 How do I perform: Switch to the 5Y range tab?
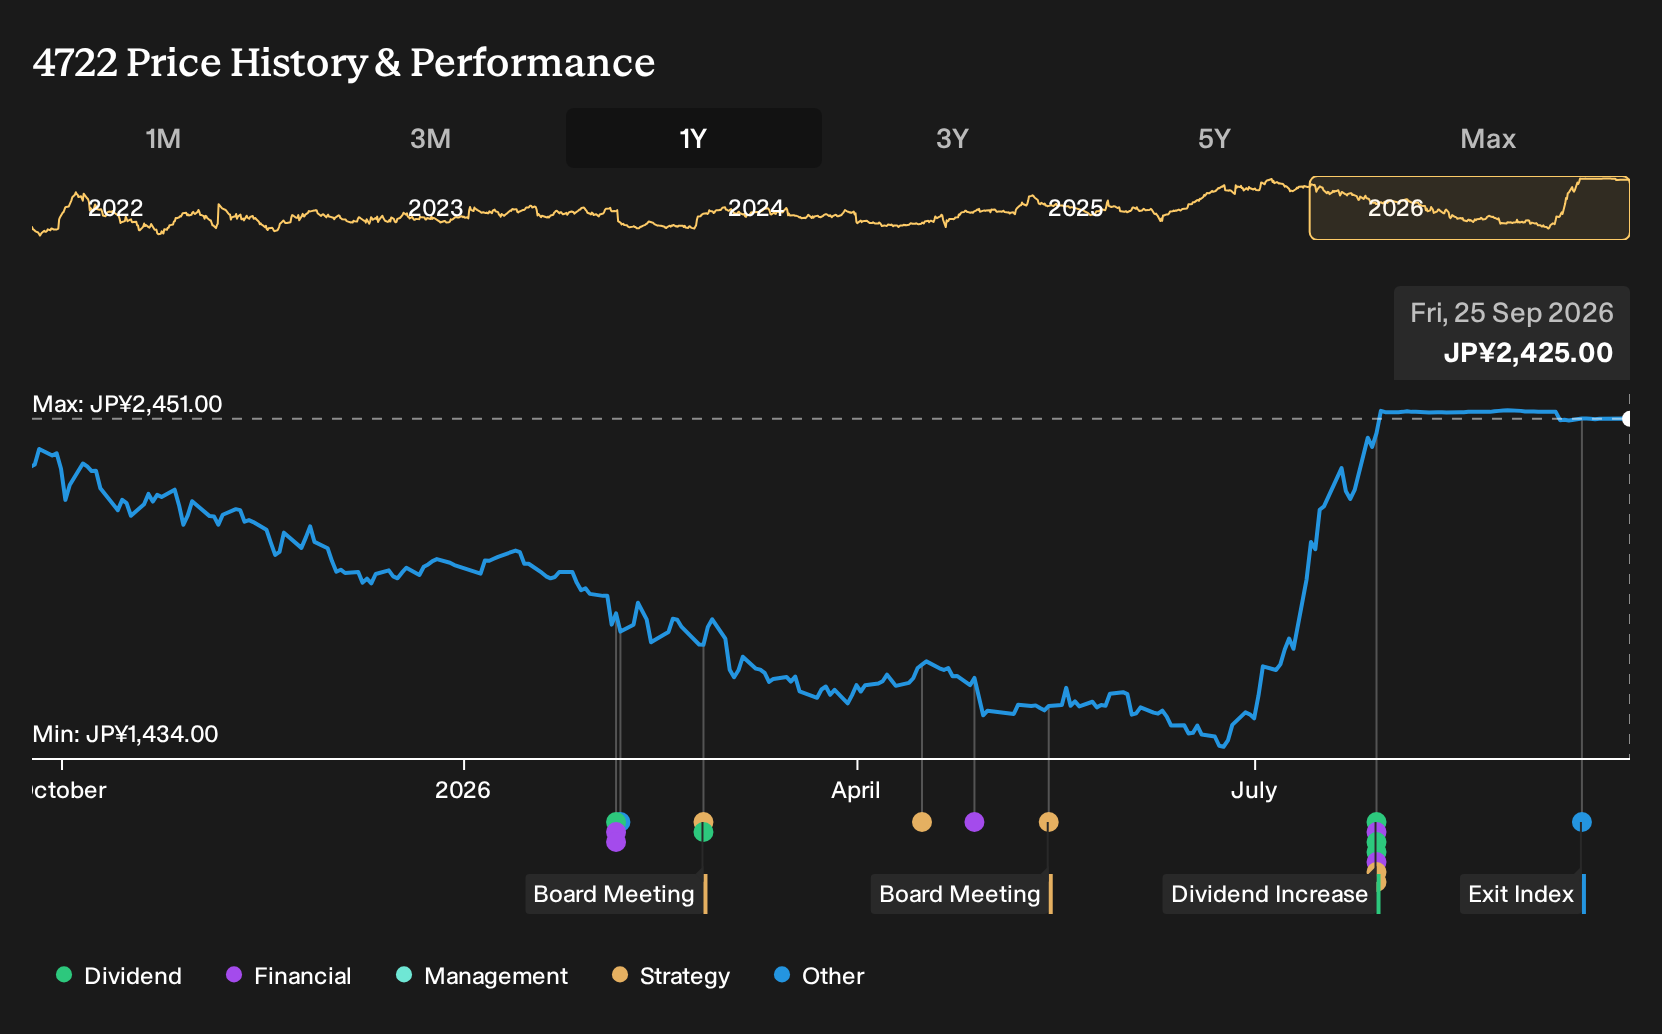tap(1214, 138)
